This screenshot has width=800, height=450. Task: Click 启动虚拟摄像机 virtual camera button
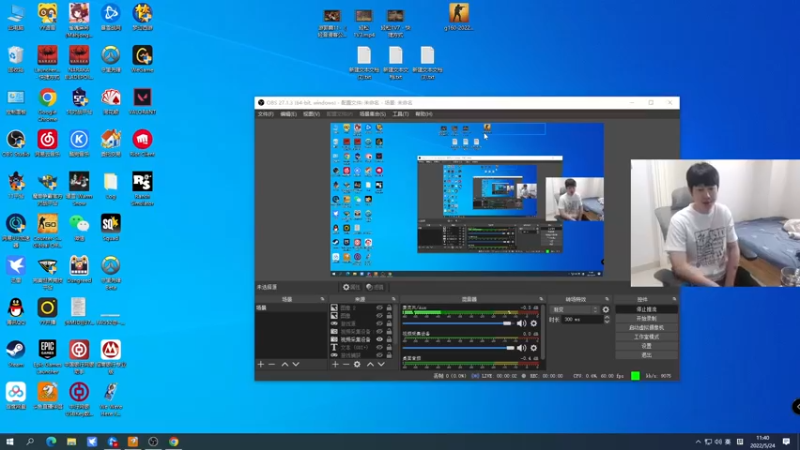pos(646,328)
